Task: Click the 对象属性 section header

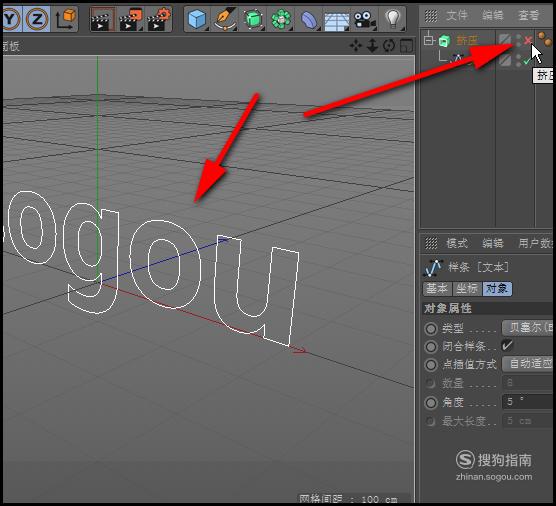Action: click(x=488, y=308)
